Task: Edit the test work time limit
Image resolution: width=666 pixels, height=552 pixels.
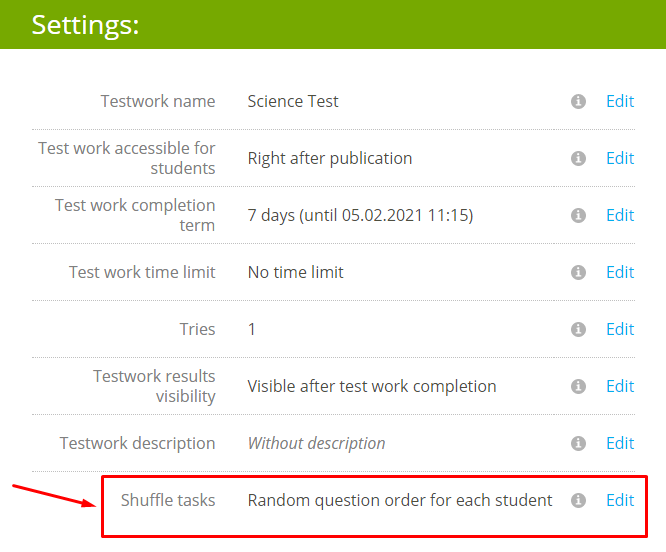Action: 620,272
